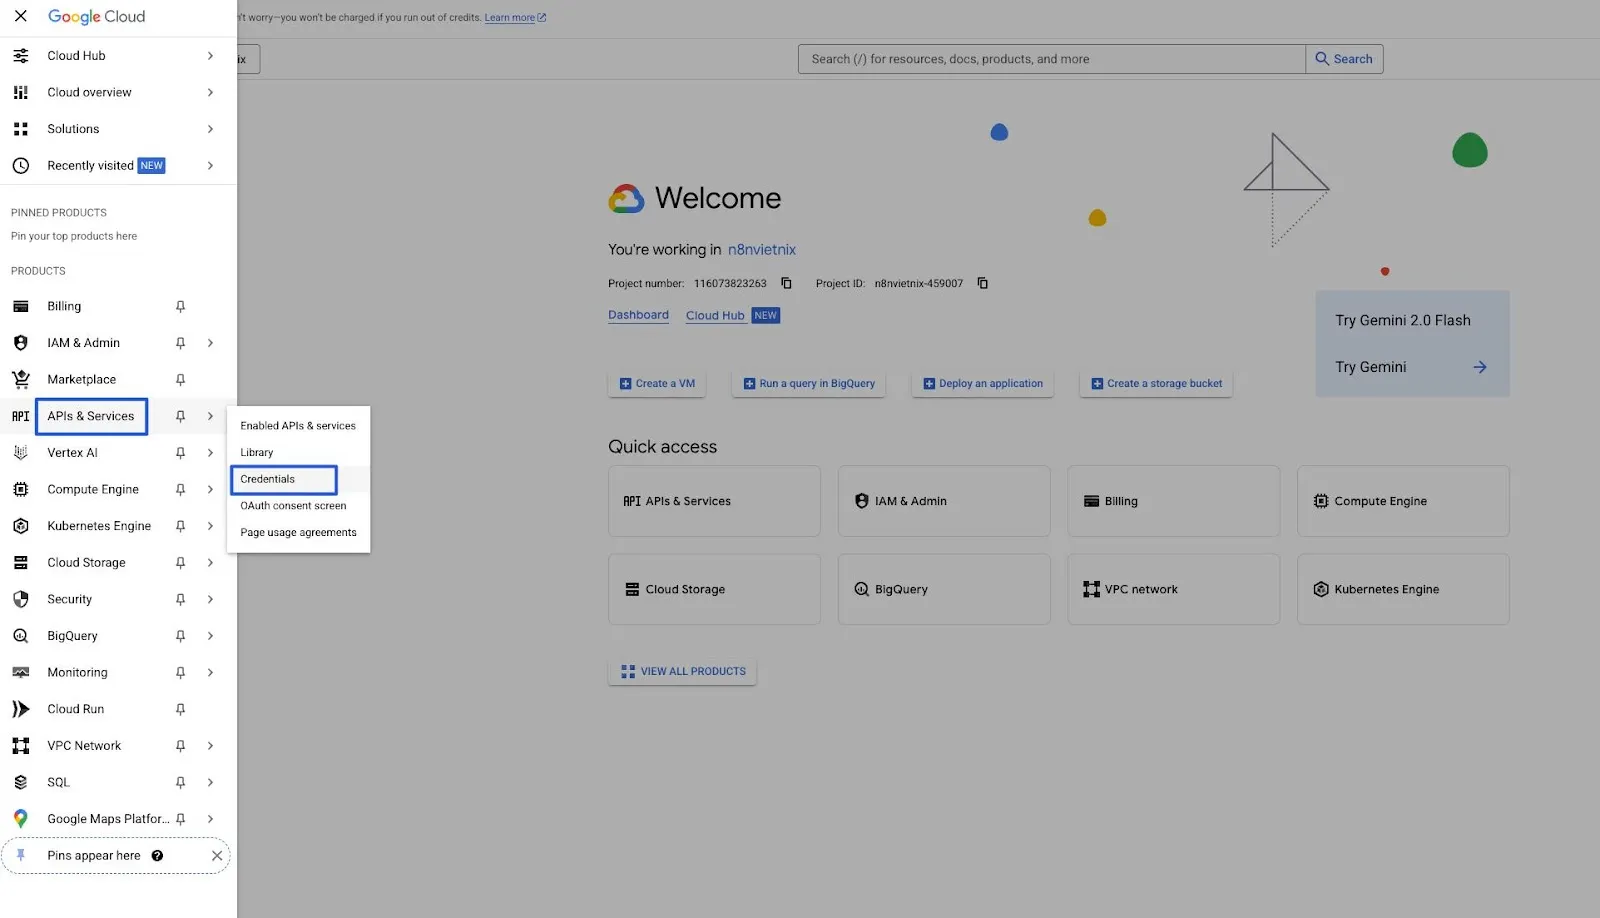
Task: Pin the Billing product
Action: point(180,306)
